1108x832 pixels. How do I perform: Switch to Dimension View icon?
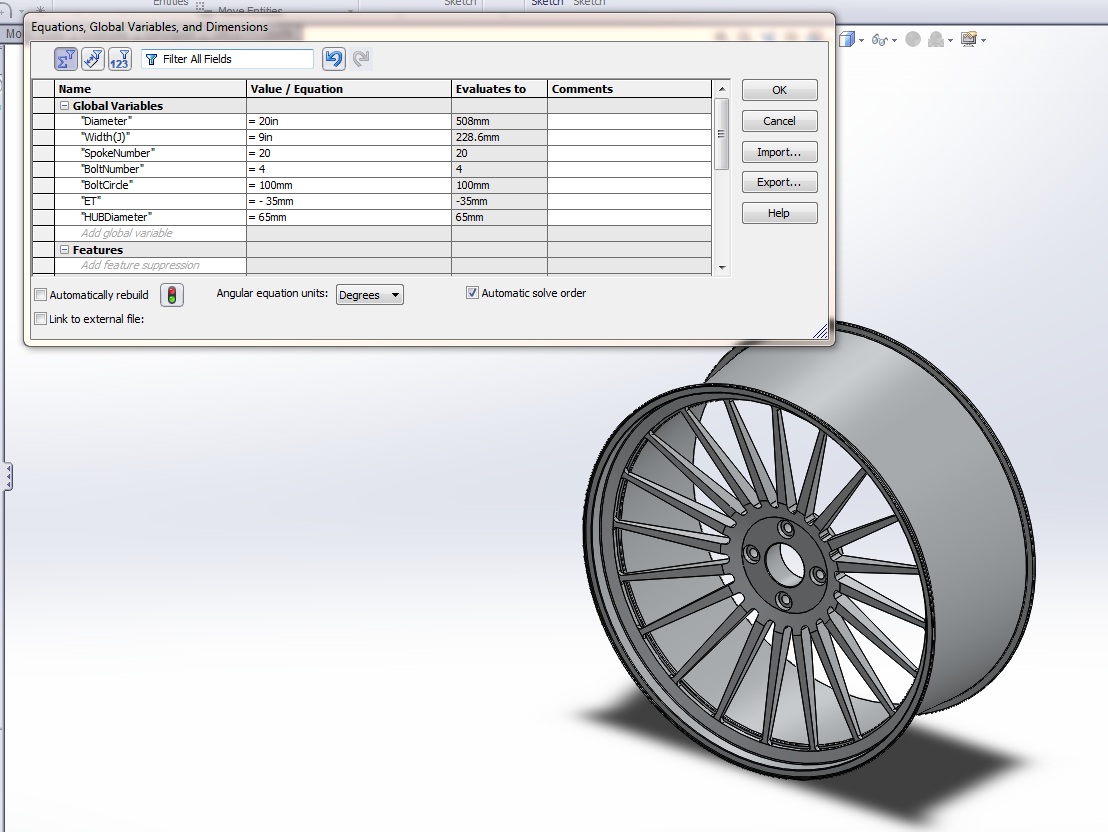point(93,59)
